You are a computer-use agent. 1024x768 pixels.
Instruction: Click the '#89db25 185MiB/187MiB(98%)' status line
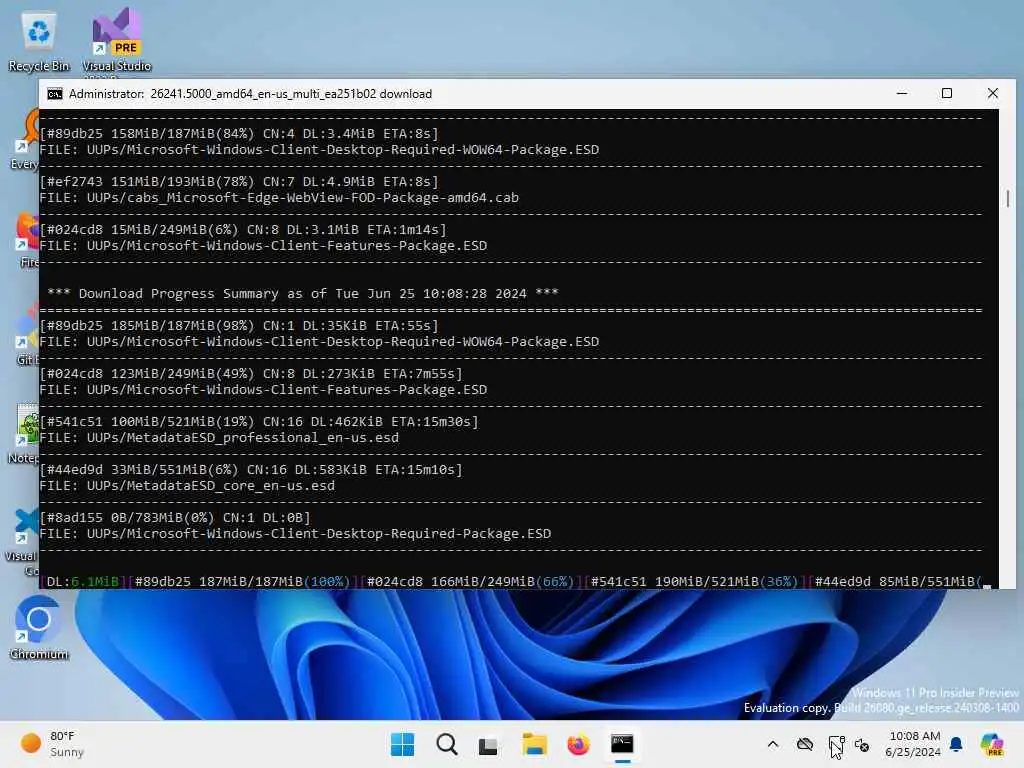pyautogui.click(x=239, y=326)
